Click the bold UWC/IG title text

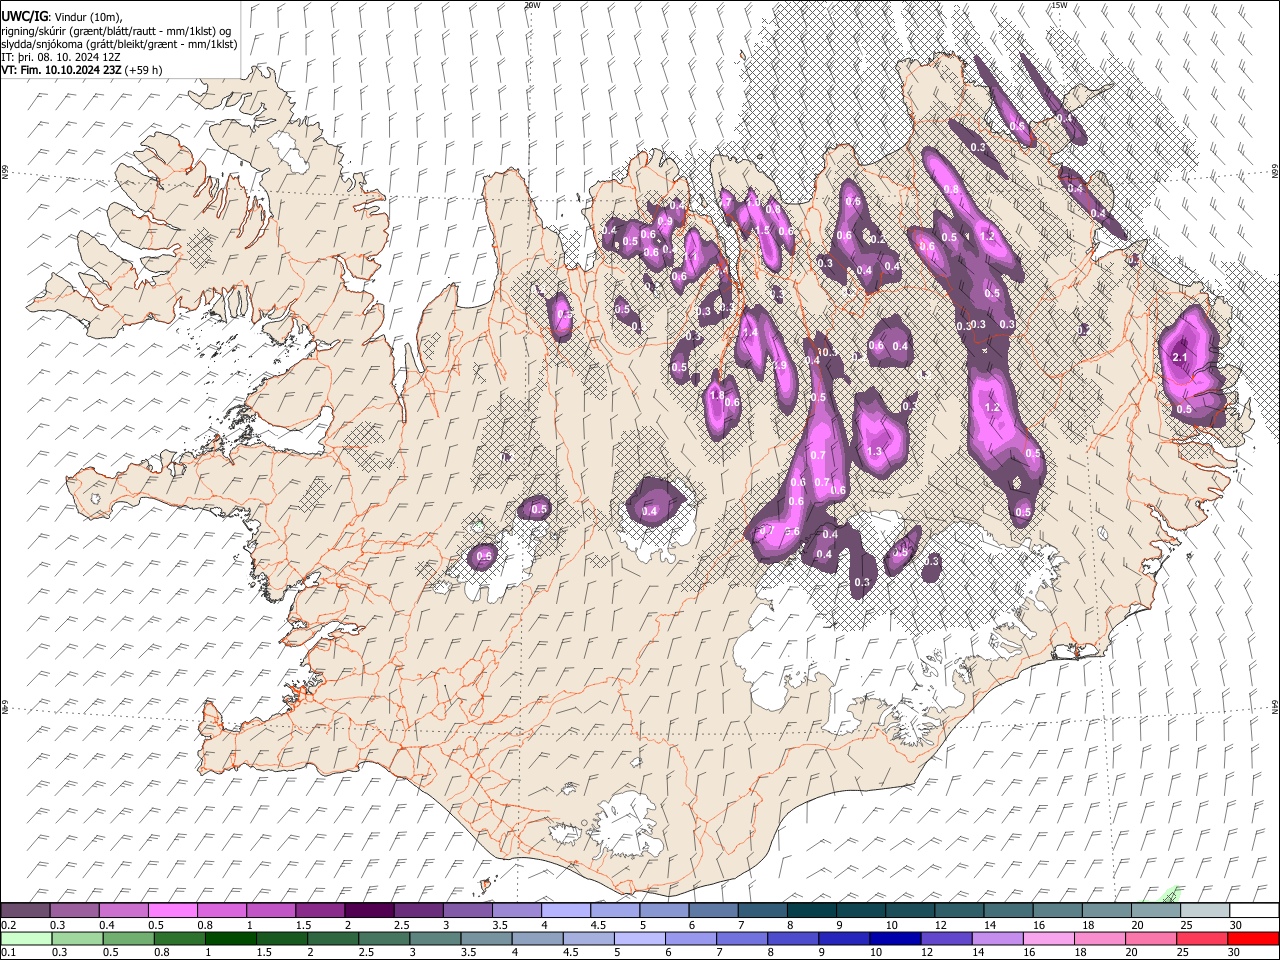point(23,16)
